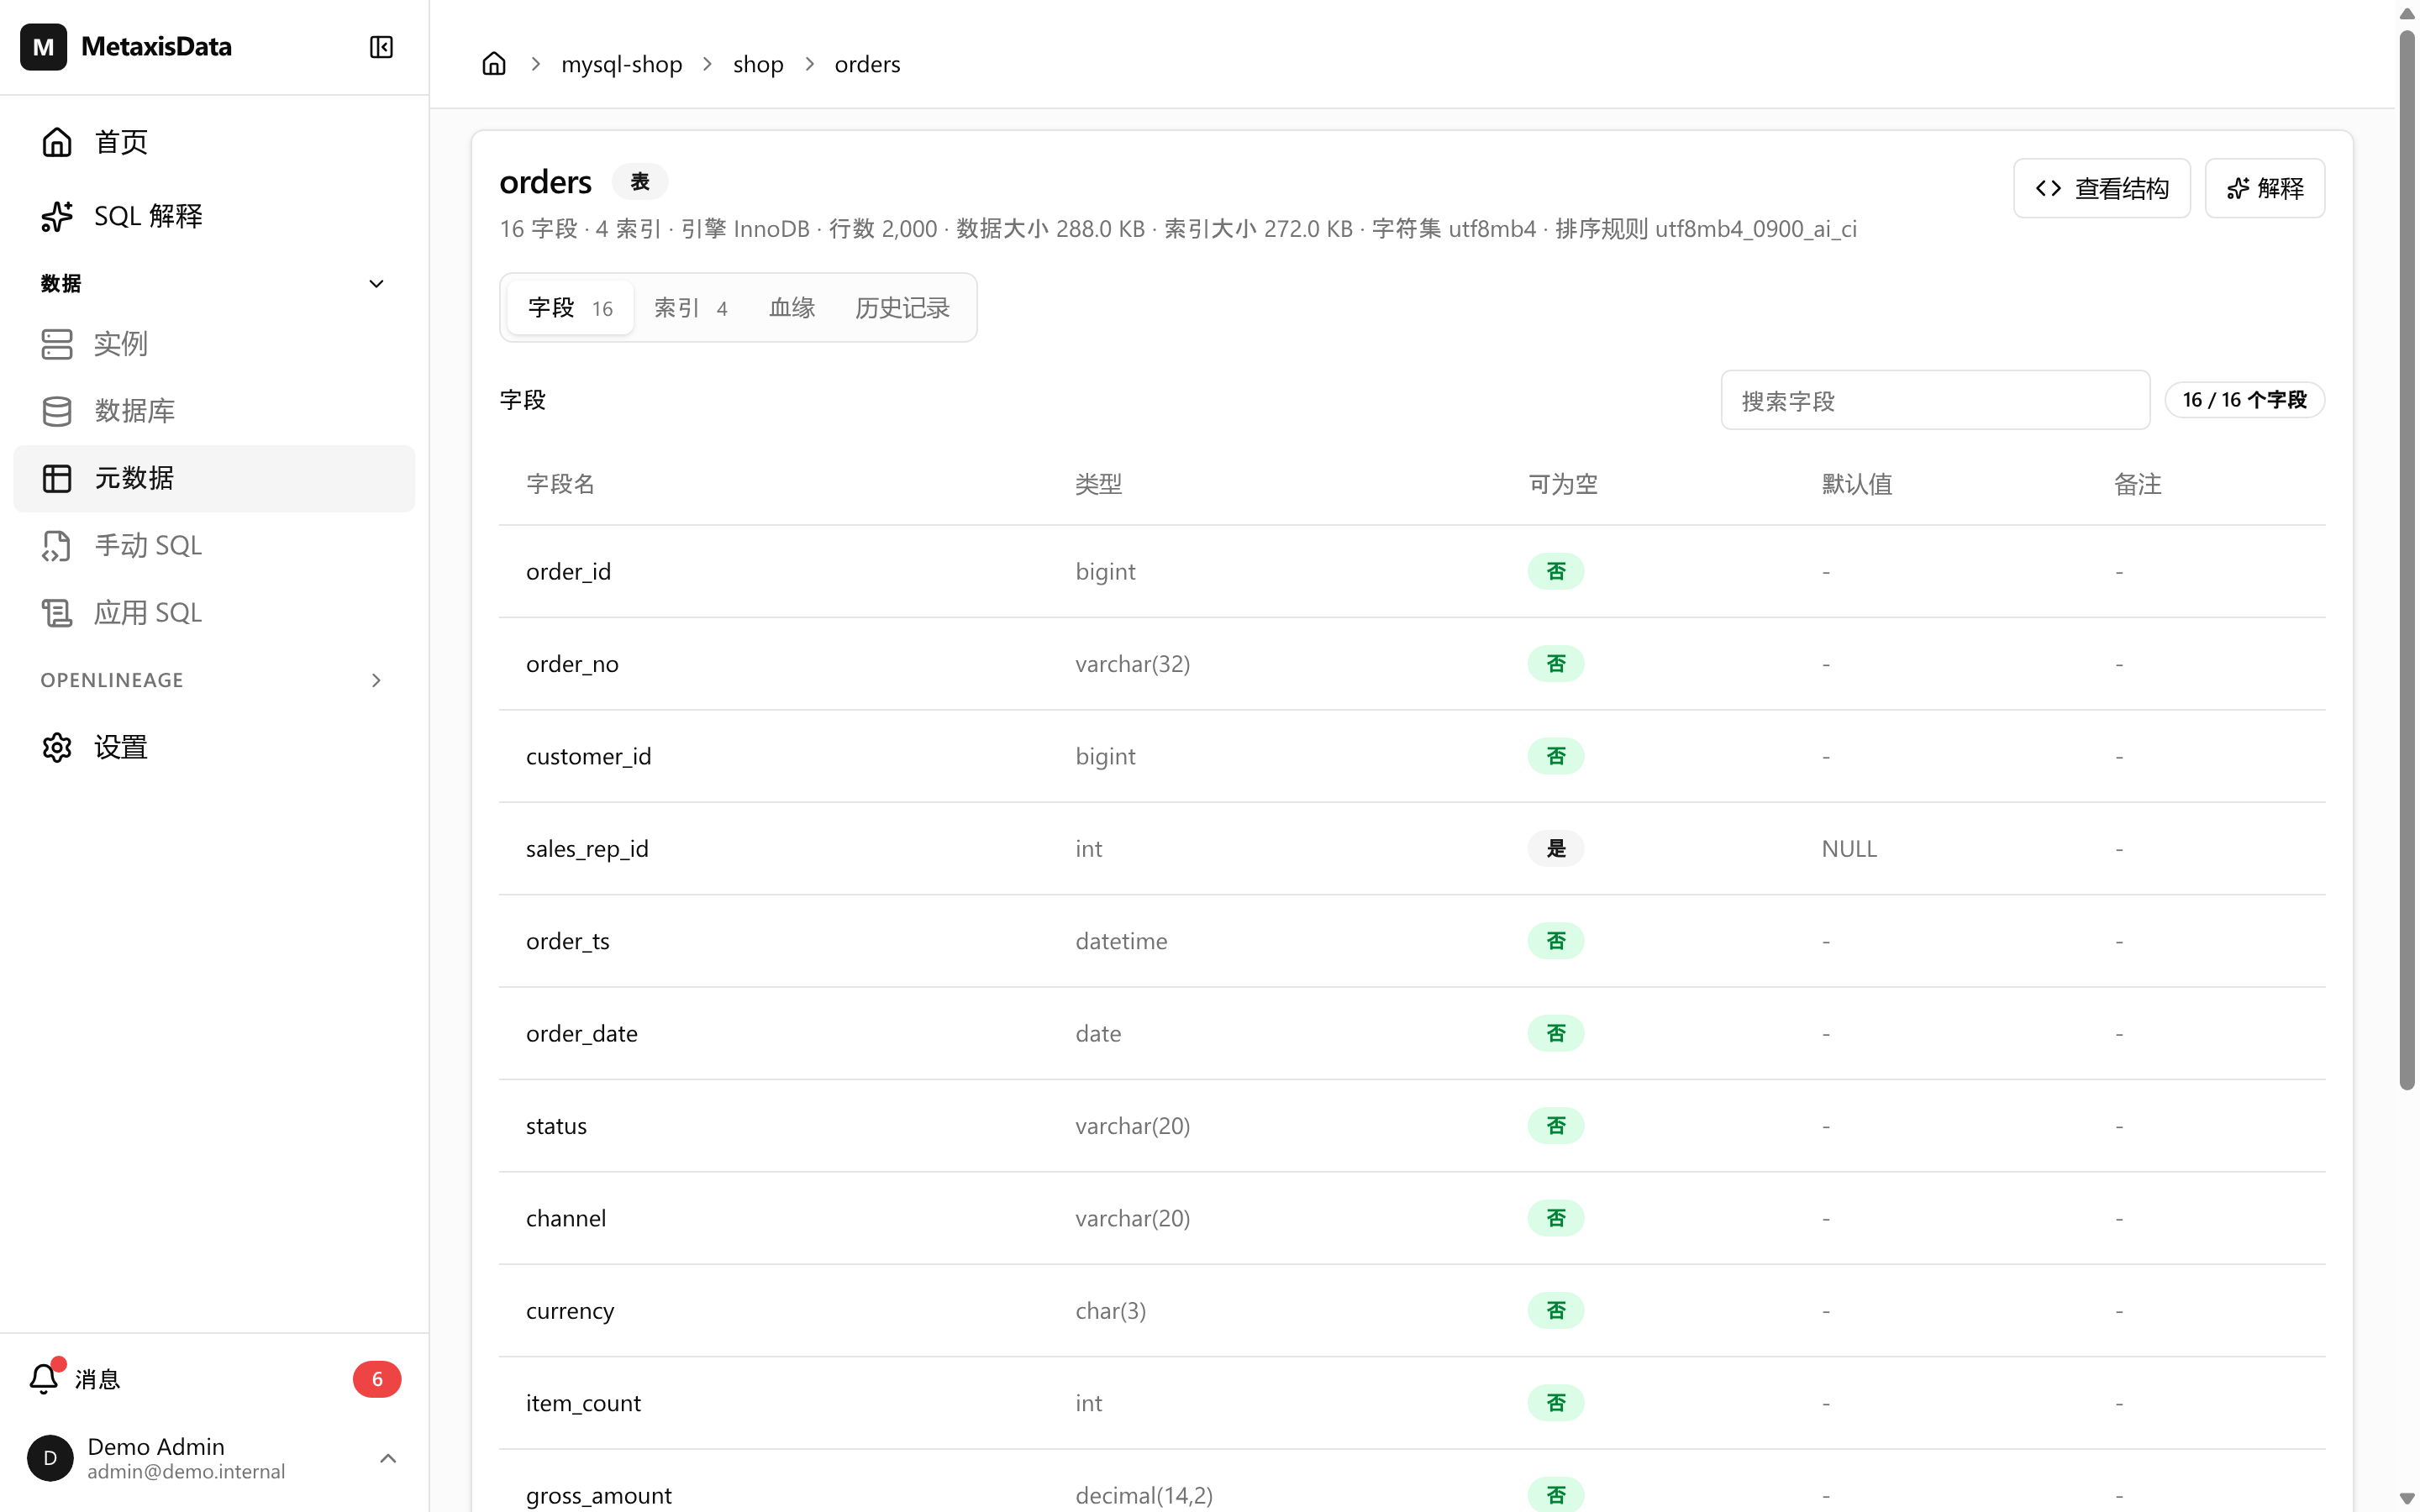
Task: Open the 实例 server icon item
Action: (57, 344)
